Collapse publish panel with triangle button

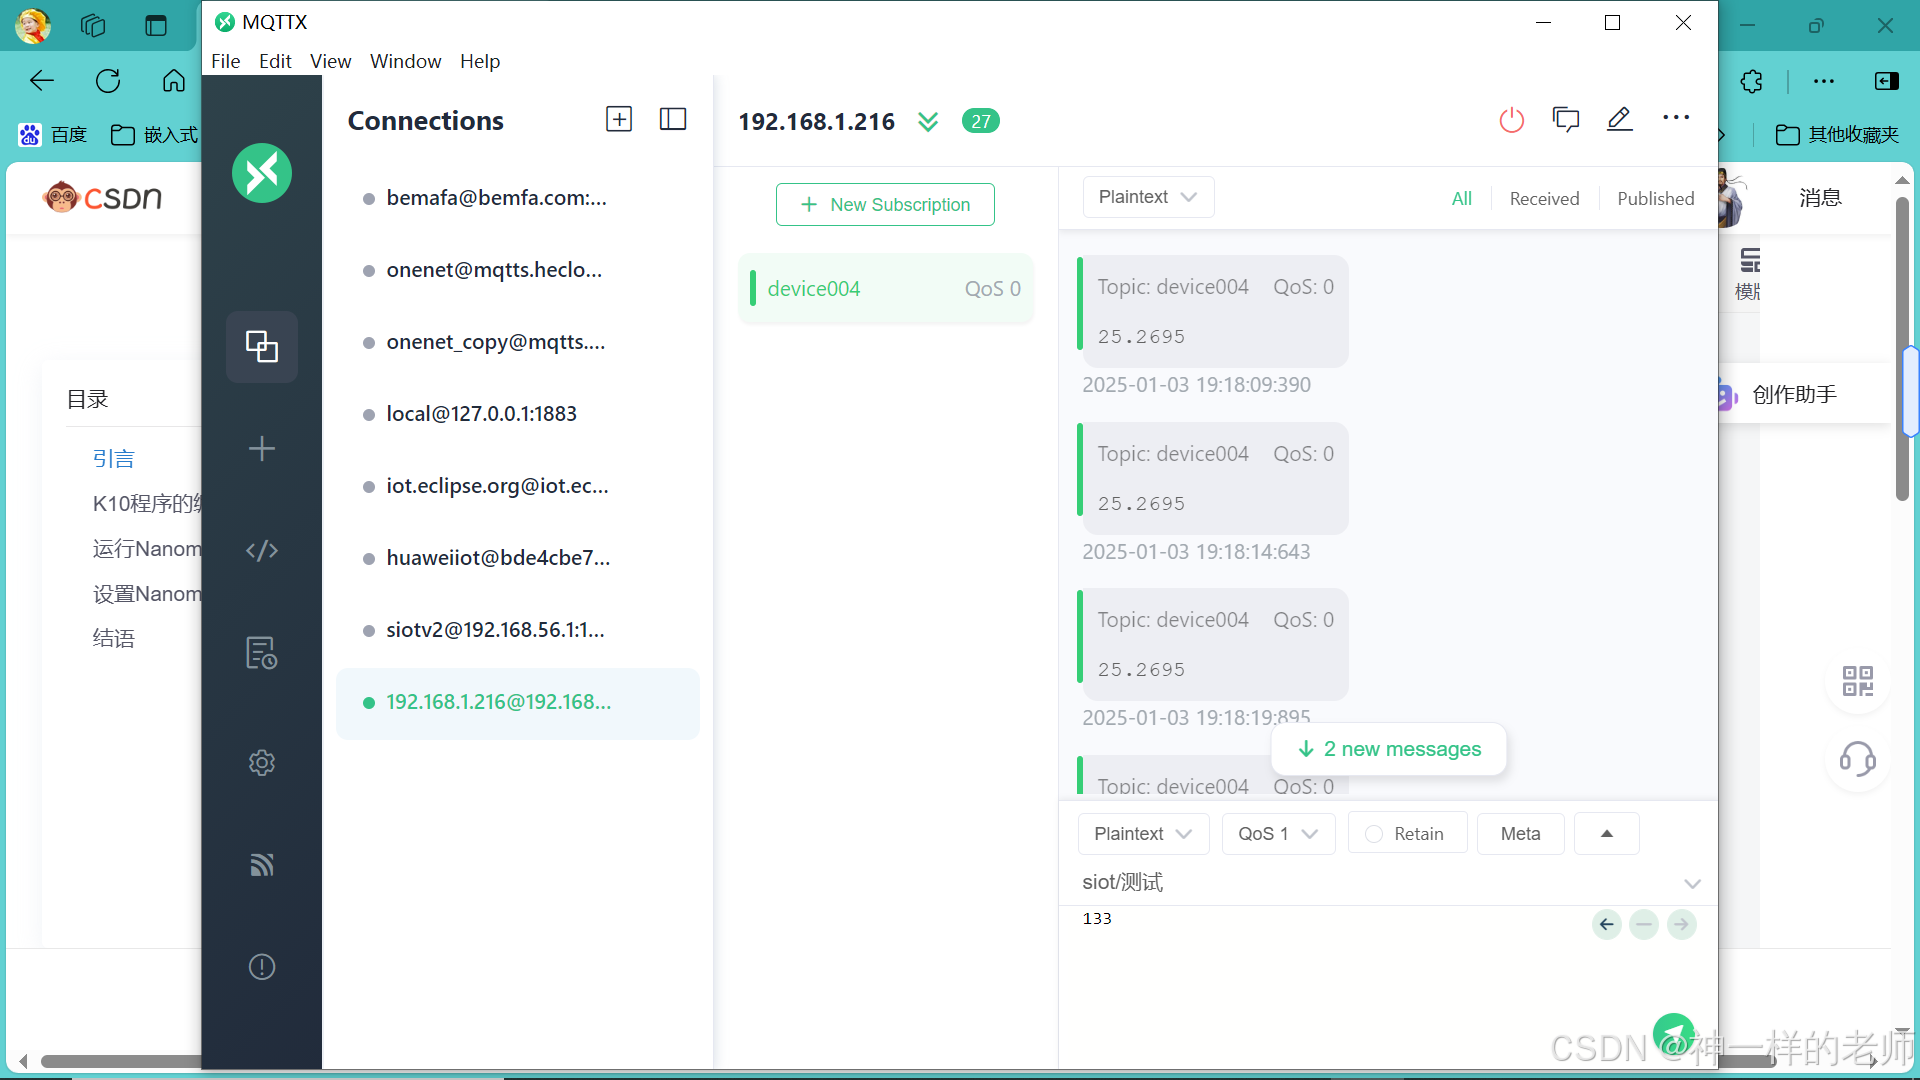[x=1607, y=833]
